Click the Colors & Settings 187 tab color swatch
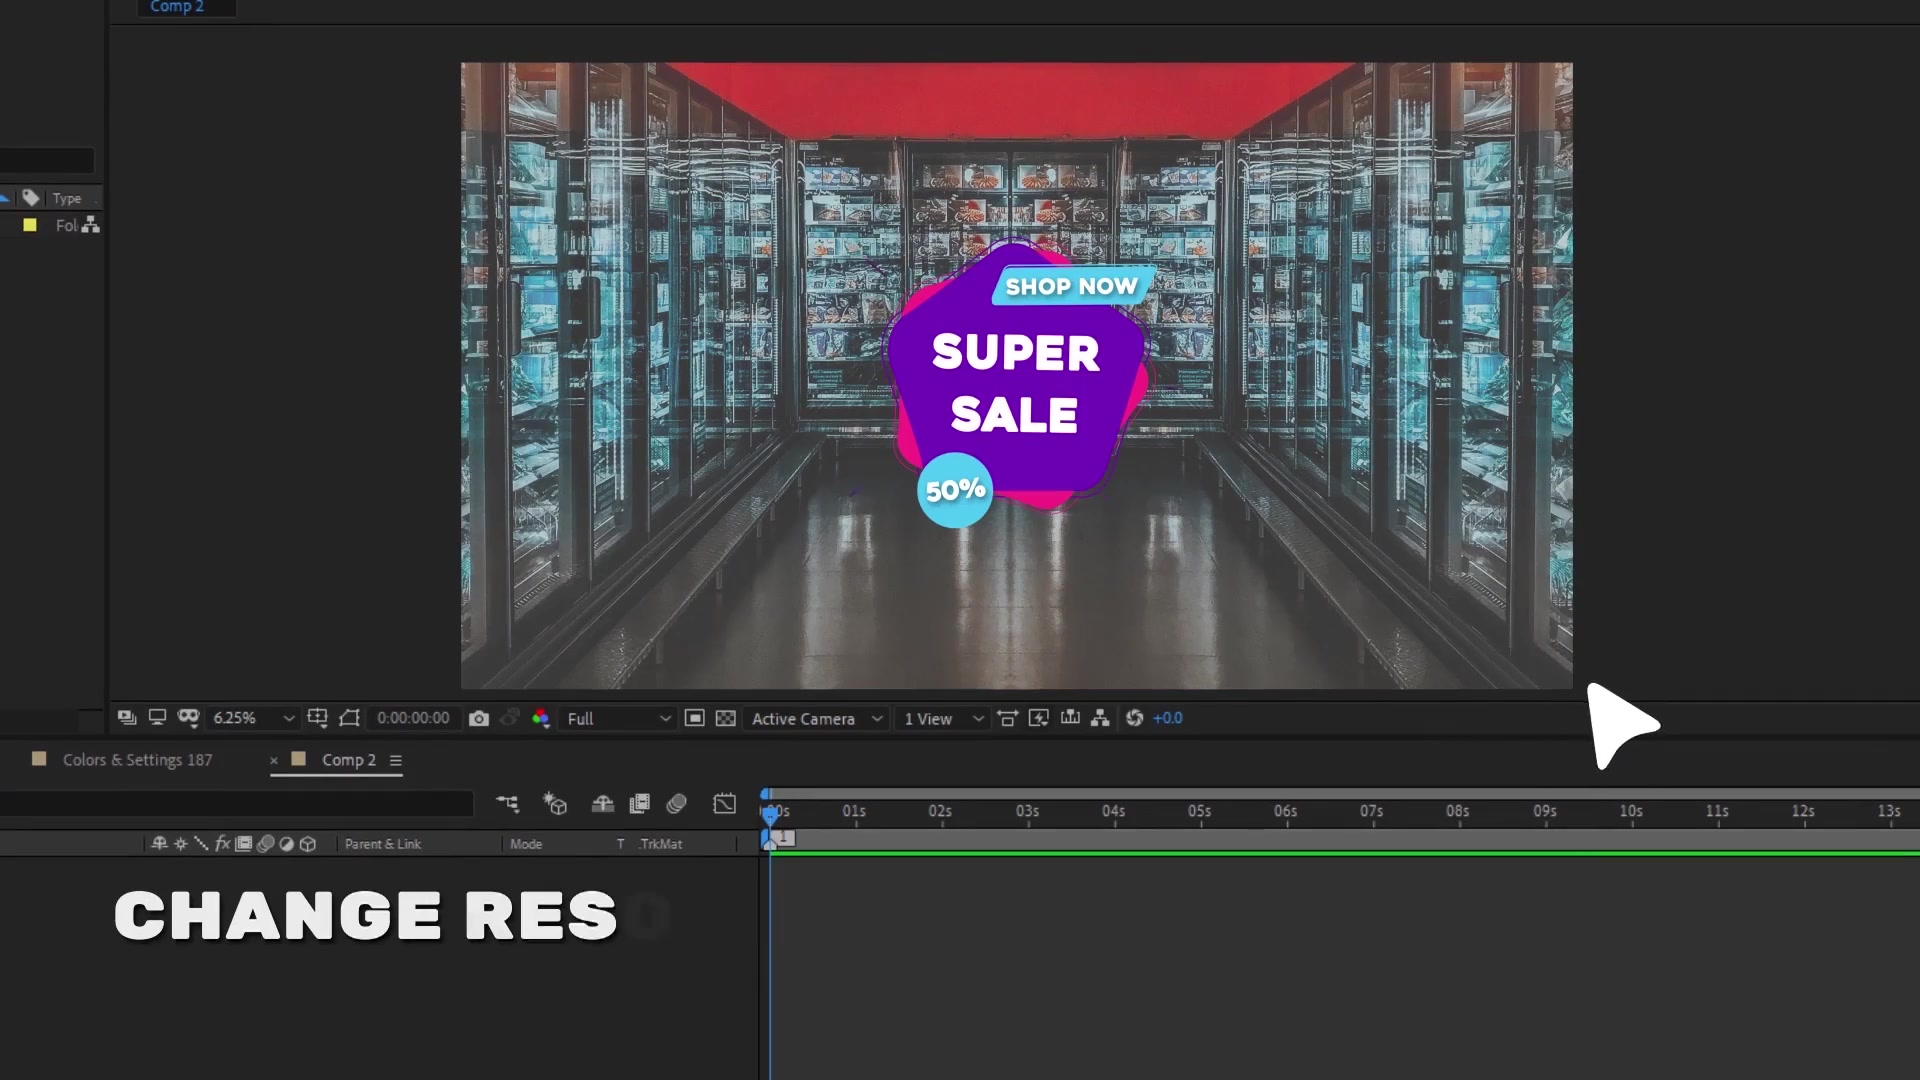The height and width of the screenshot is (1080, 1920). pos(39,759)
